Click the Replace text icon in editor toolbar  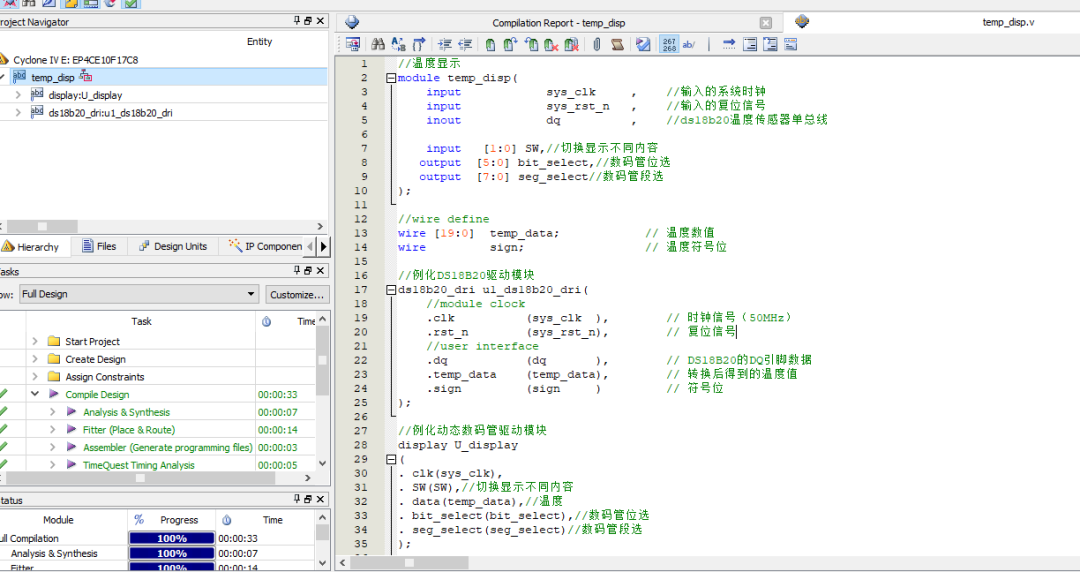coord(399,44)
